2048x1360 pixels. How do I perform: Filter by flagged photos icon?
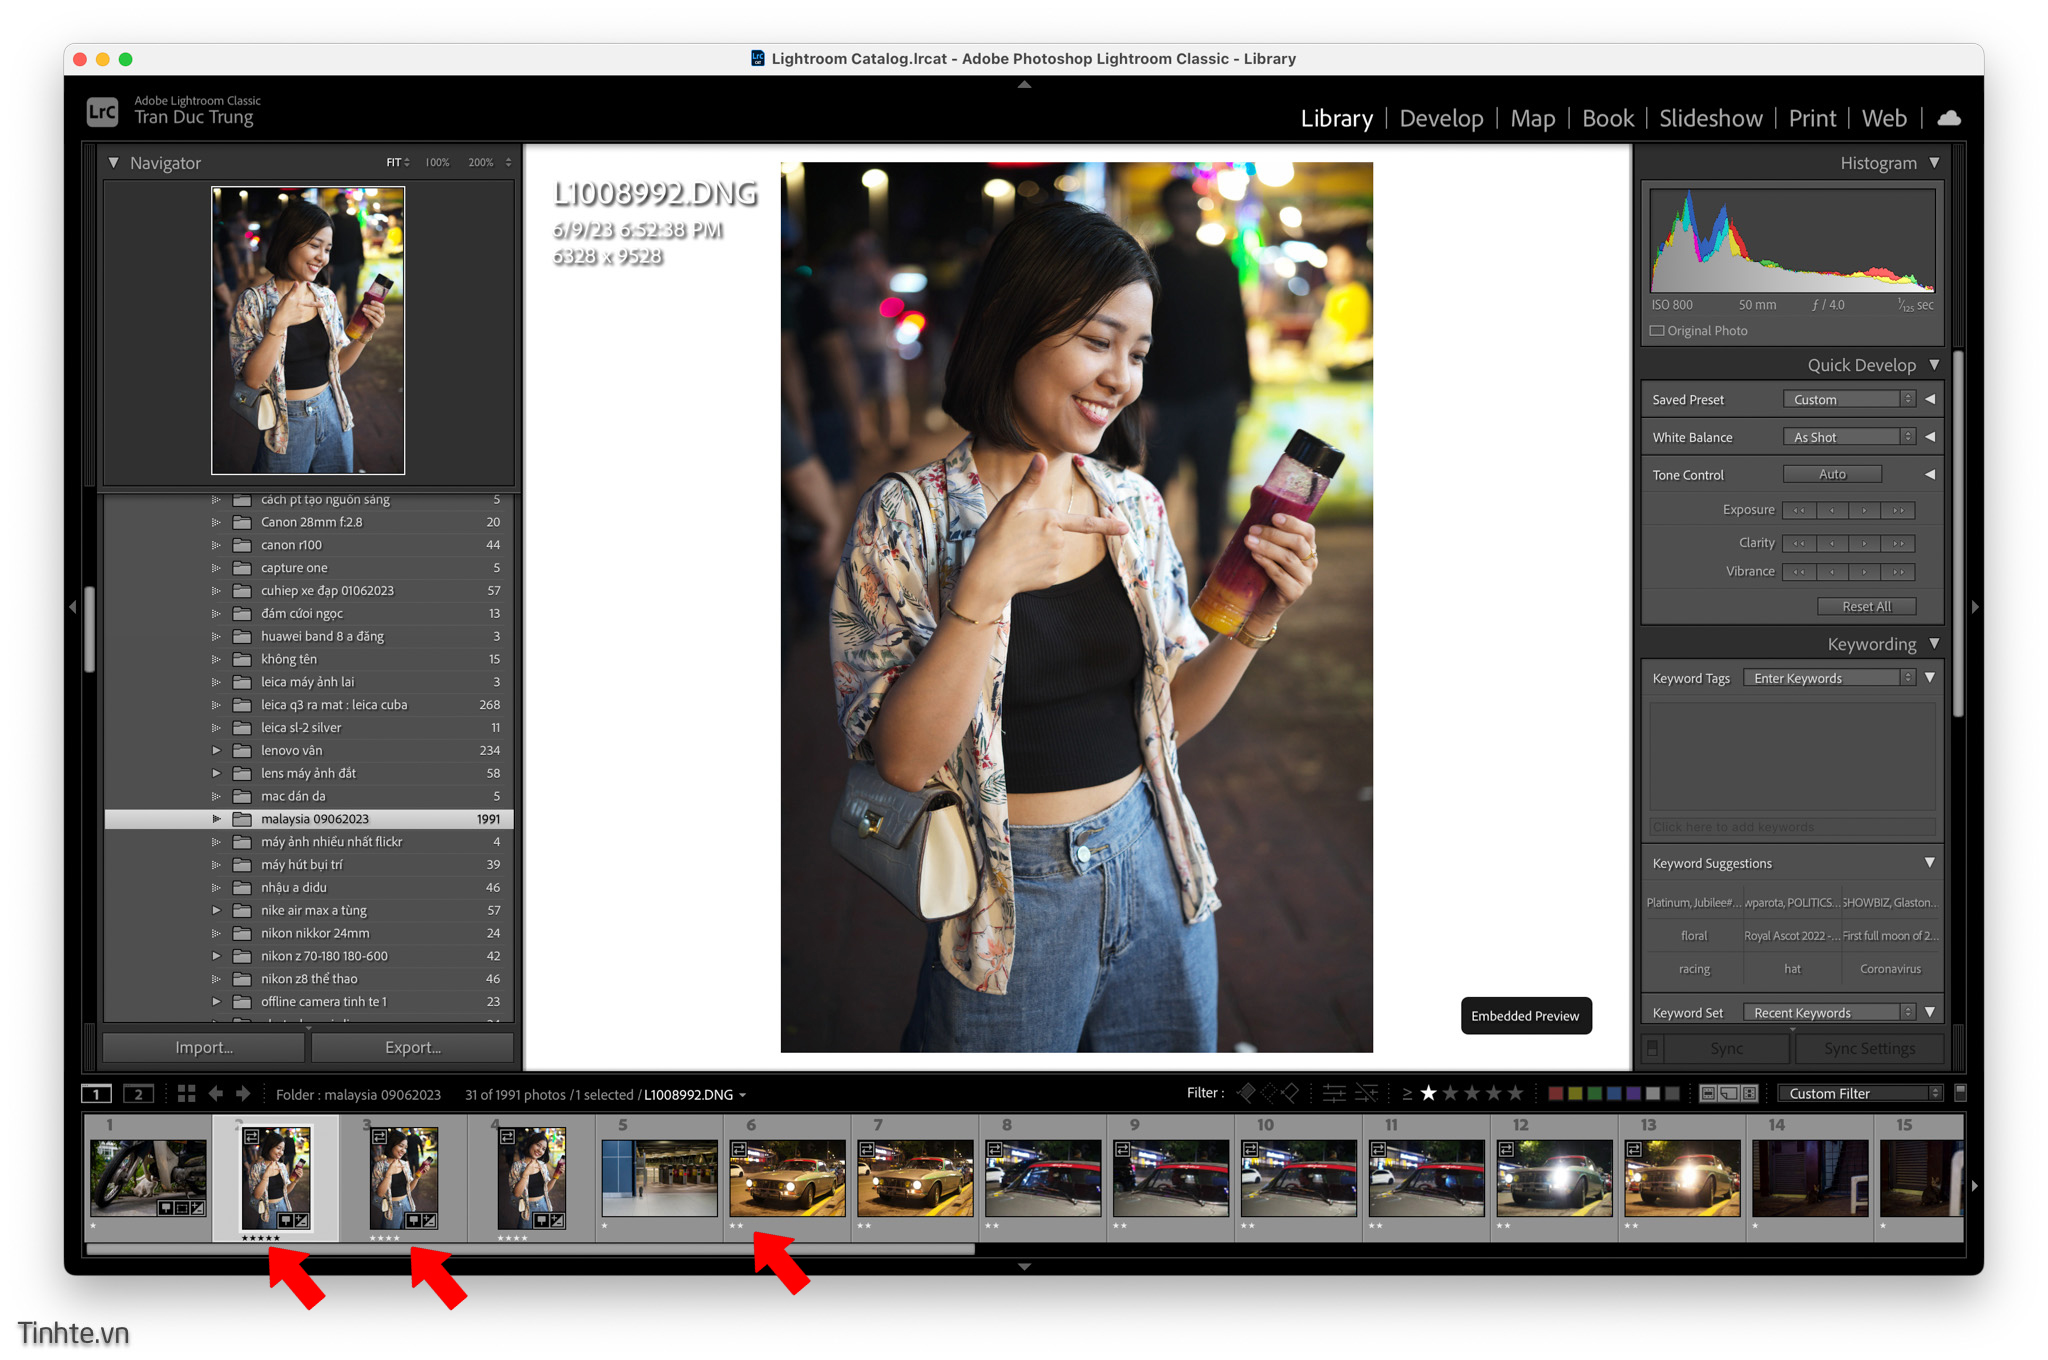(x=1246, y=1093)
